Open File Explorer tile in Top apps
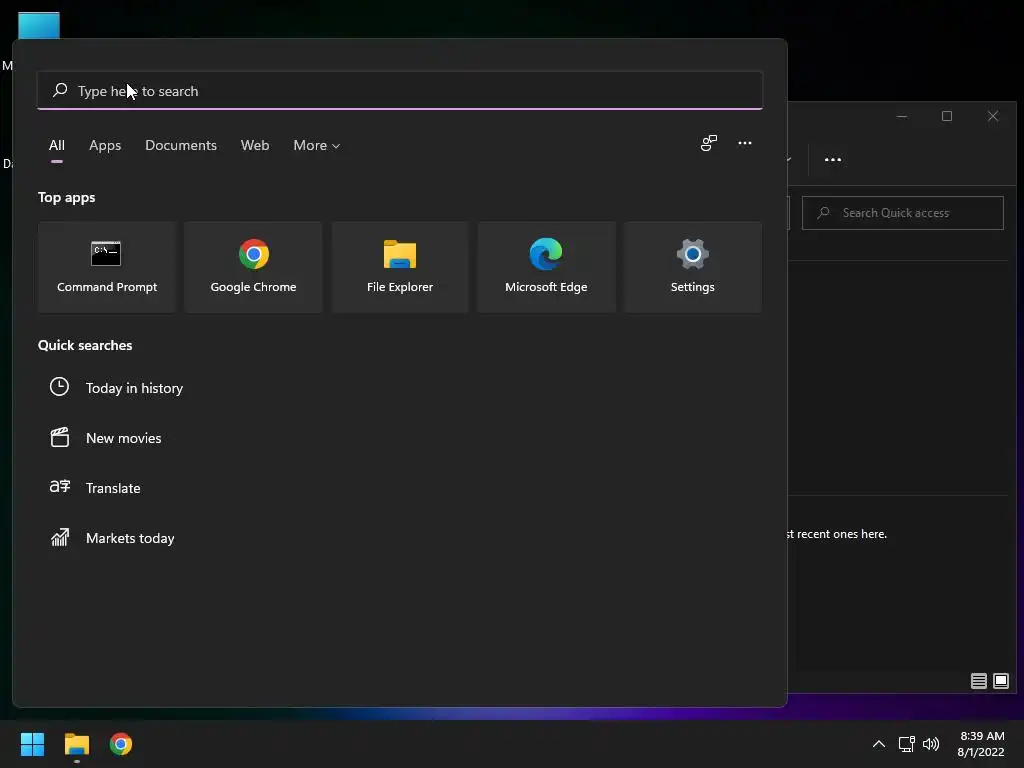The height and width of the screenshot is (768, 1024). pos(400,267)
